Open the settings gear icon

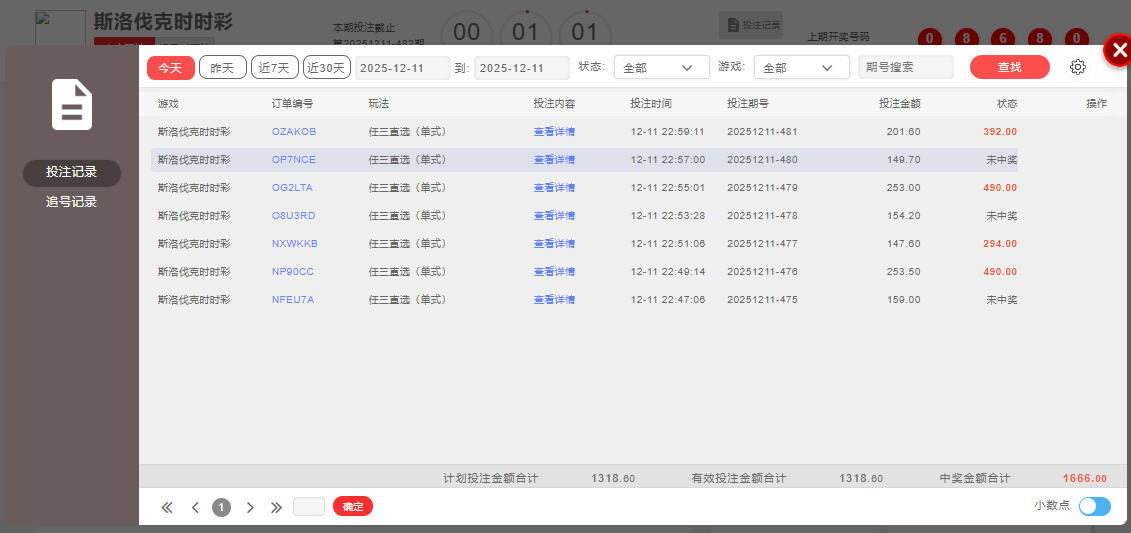tap(1077, 67)
